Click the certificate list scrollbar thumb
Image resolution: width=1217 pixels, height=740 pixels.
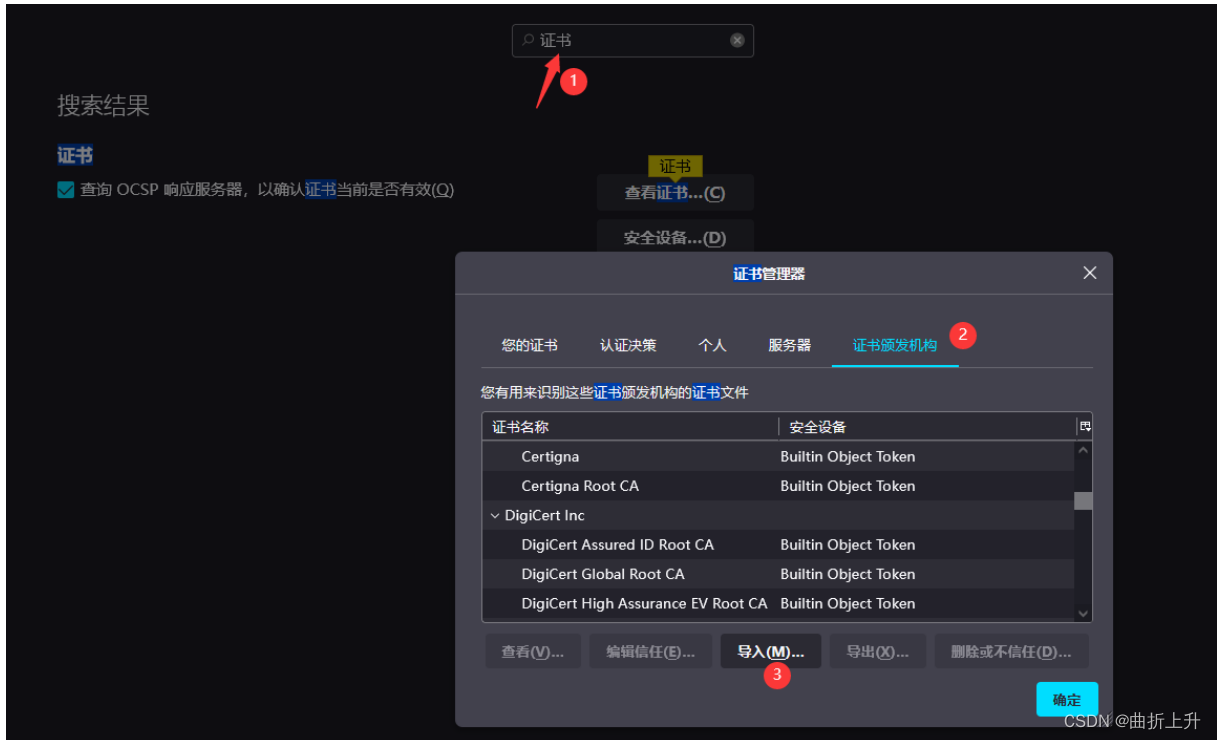pos(1083,501)
